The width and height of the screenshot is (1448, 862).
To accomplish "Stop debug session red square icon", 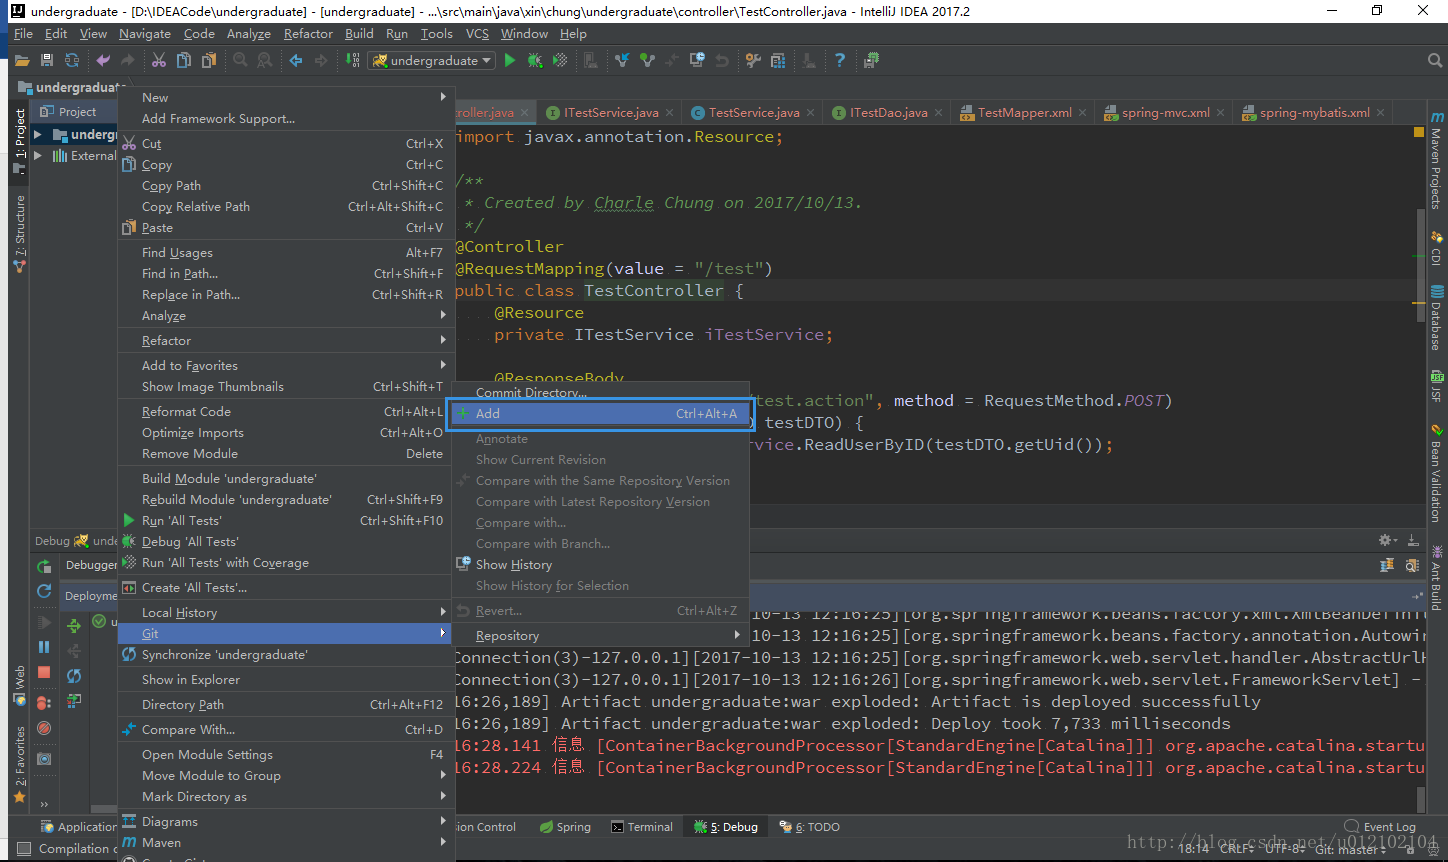I will (x=44, y=673).
